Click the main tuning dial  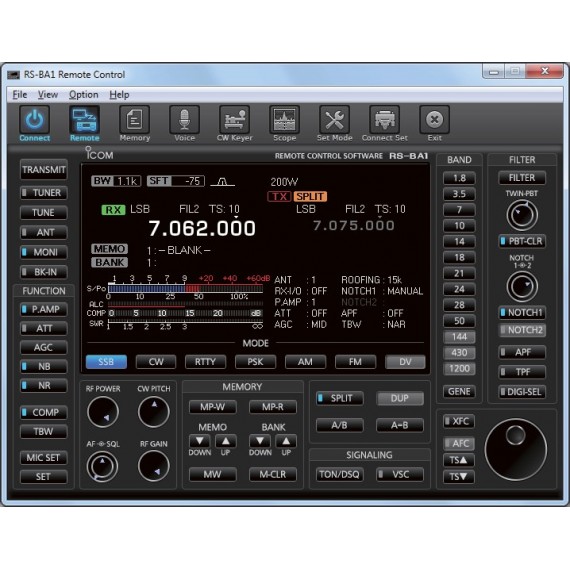point(515,449)
